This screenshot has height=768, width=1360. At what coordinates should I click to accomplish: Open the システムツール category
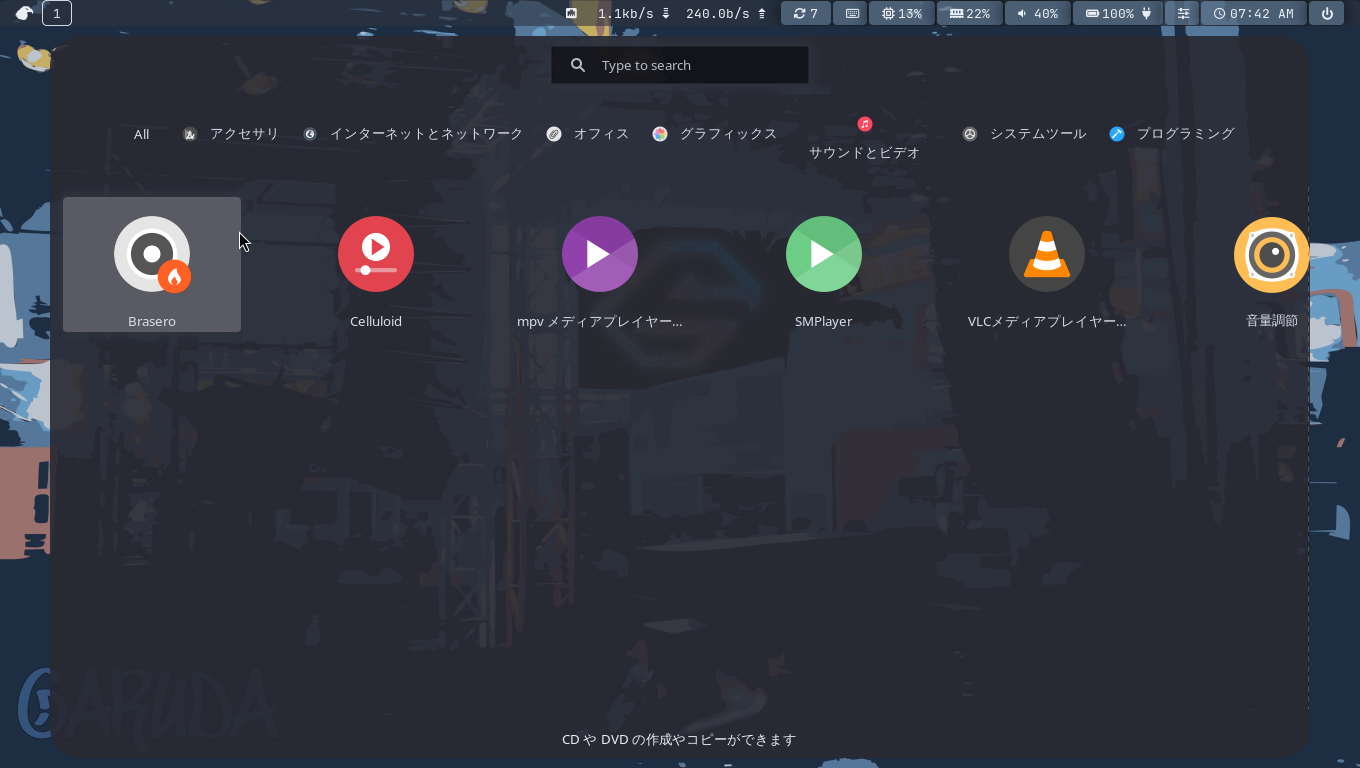[x=1025, y=134]
